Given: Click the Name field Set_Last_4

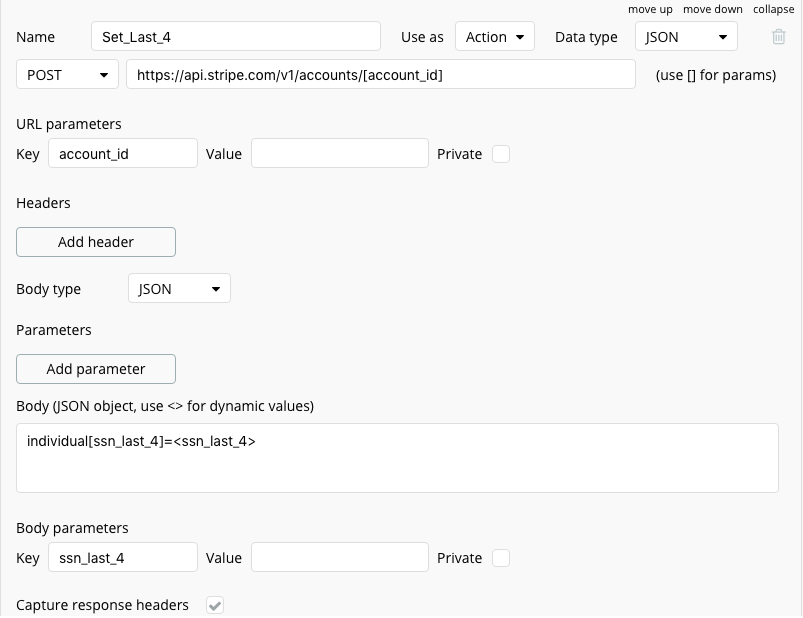Looking at the screenshot, I should click(235, 37).
